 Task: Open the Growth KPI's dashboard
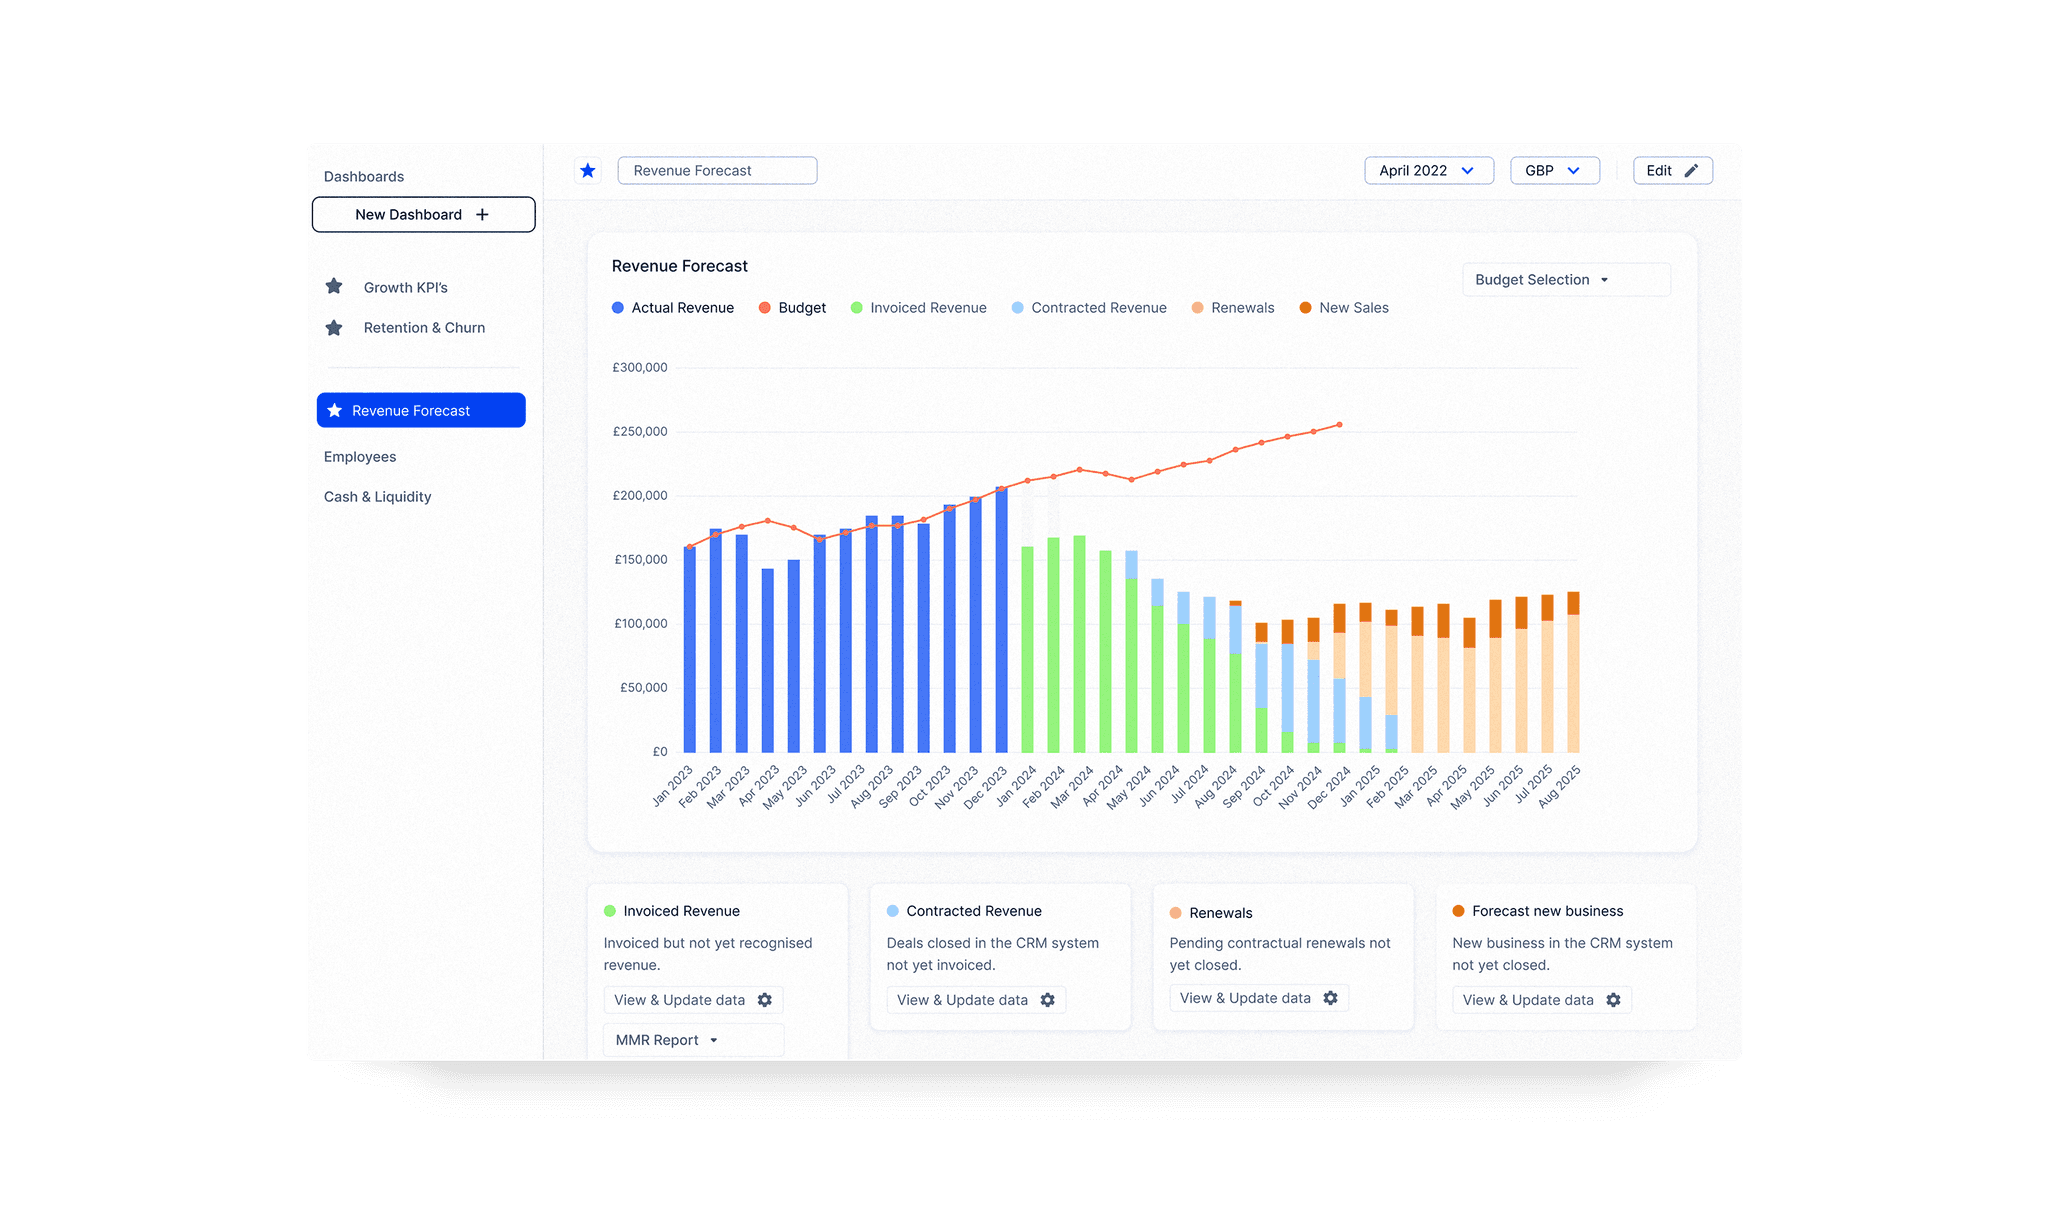point(405,287)
